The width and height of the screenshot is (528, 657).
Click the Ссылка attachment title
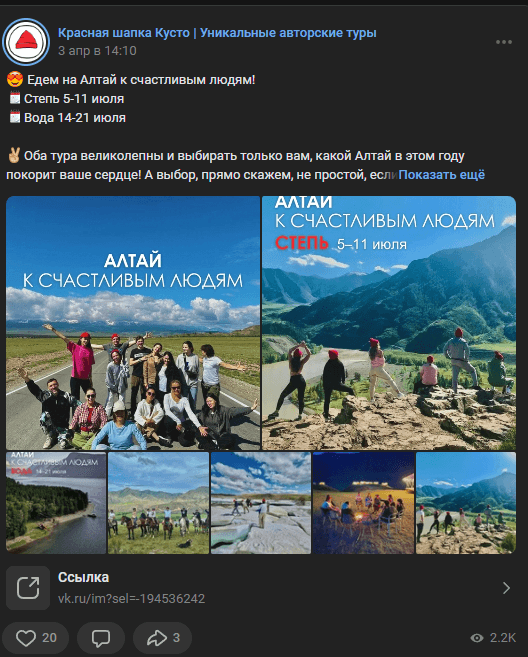[x=83, y=577]
